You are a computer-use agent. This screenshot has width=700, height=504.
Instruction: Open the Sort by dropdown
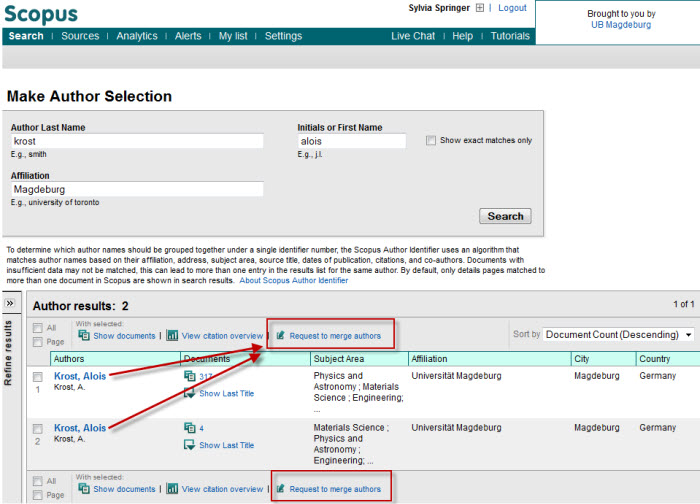tap(619, 334)
